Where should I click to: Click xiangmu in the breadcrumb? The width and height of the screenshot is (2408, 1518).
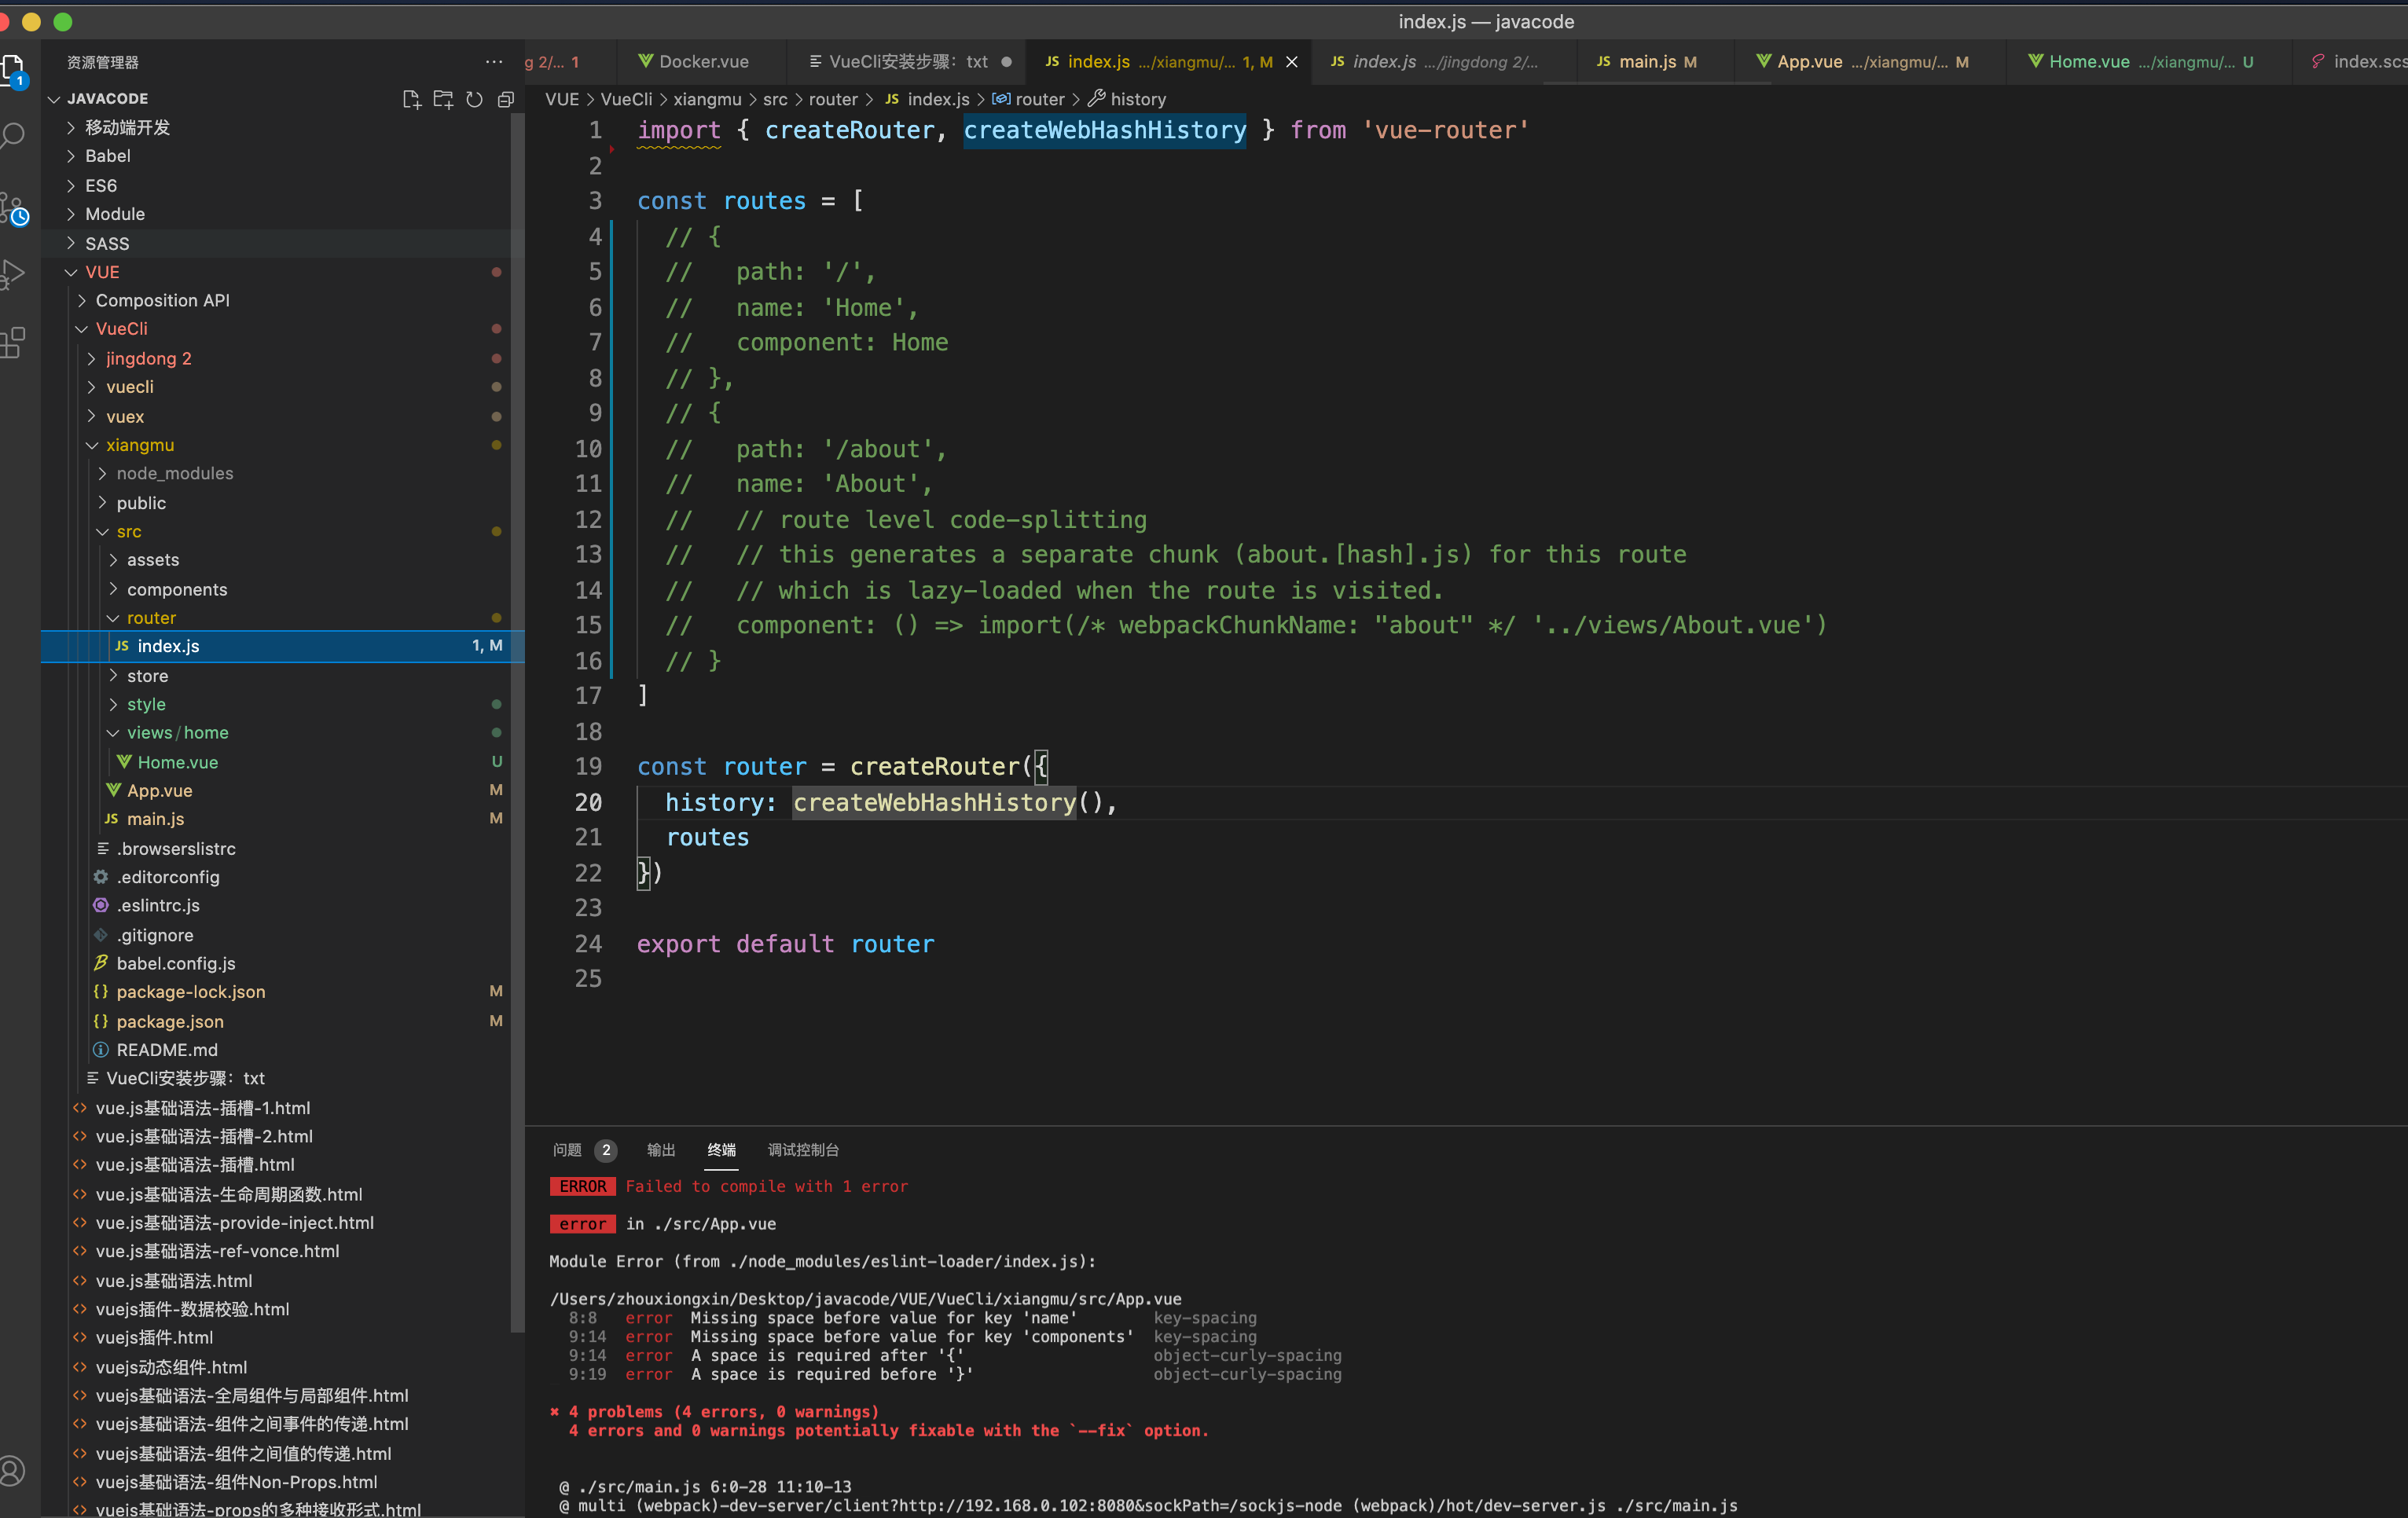707,99
